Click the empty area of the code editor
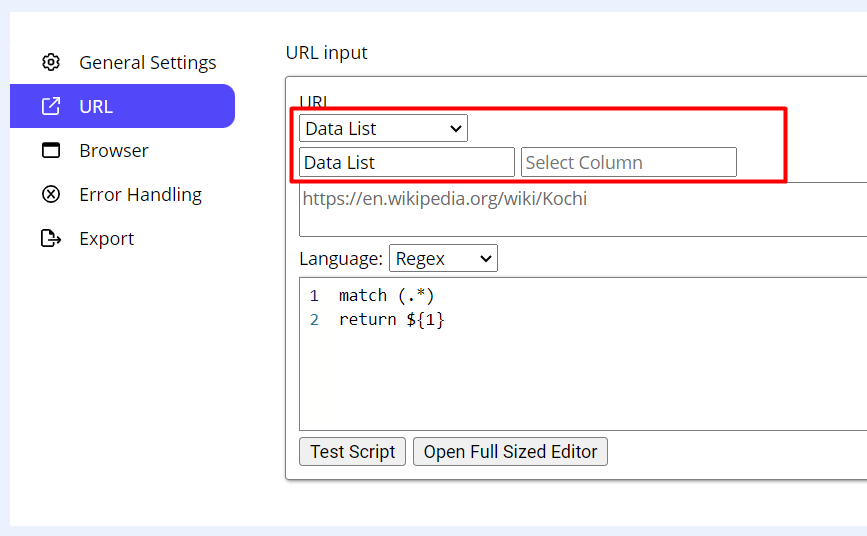 [x=583, y=382]
